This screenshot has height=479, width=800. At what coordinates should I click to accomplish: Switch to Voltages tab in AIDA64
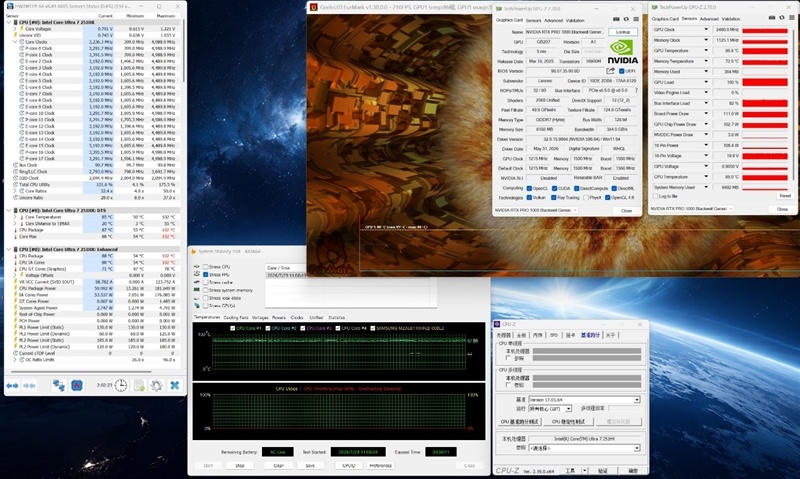tap(260, 317)
